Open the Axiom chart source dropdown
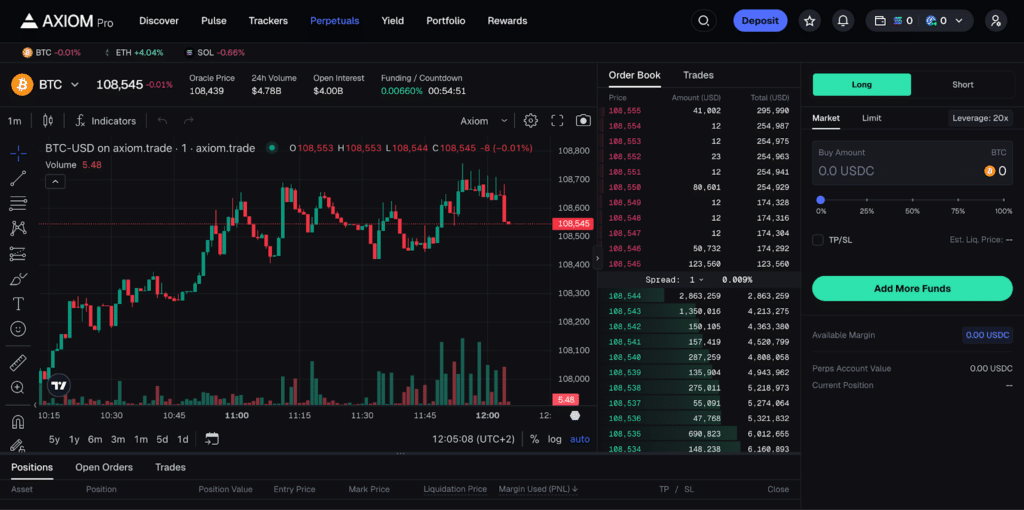Viewport: 1024px width, 510px height. [x=484, y=121]
